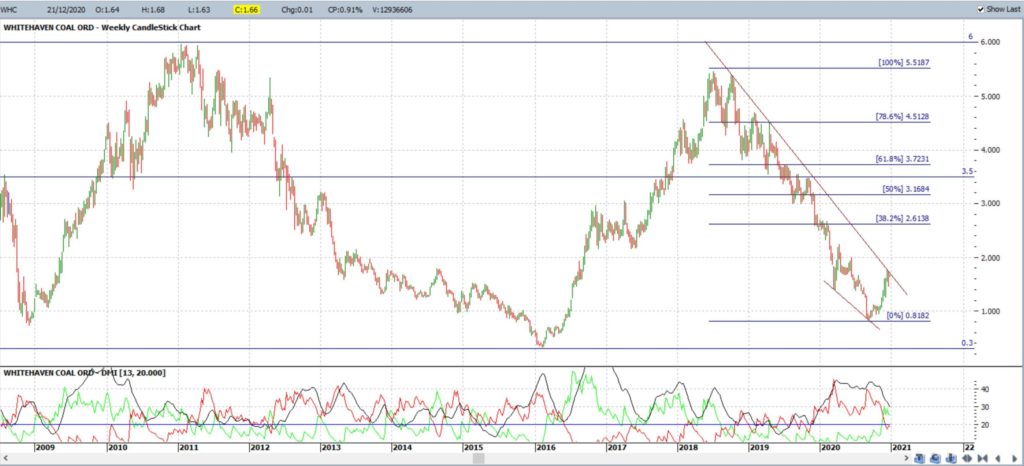The image size is (1024, 466).
Task: Click the scroll-right triangle icon
Action: click(x=1014, y=458)
